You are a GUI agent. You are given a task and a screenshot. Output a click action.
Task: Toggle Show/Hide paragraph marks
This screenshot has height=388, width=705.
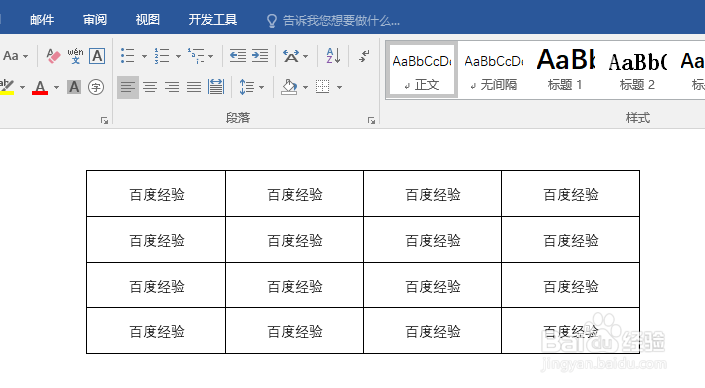click(364, 56)
